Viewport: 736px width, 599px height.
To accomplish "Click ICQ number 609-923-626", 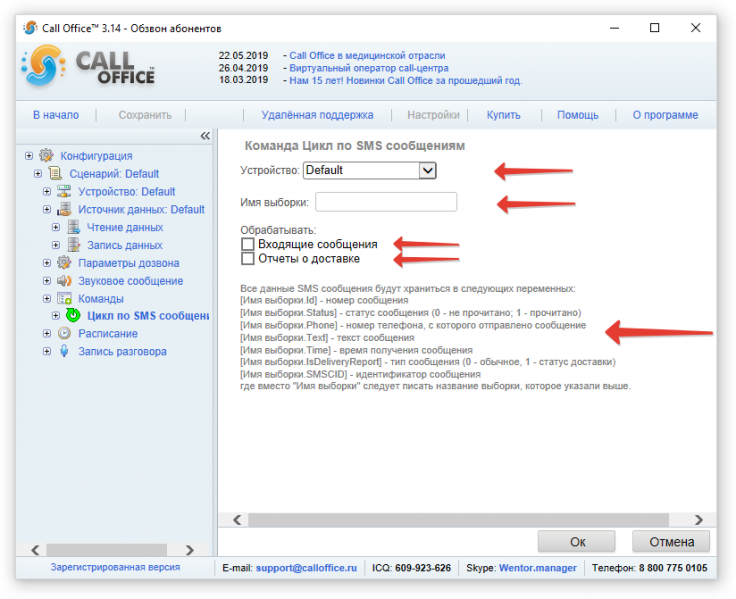I will point(423,568).
